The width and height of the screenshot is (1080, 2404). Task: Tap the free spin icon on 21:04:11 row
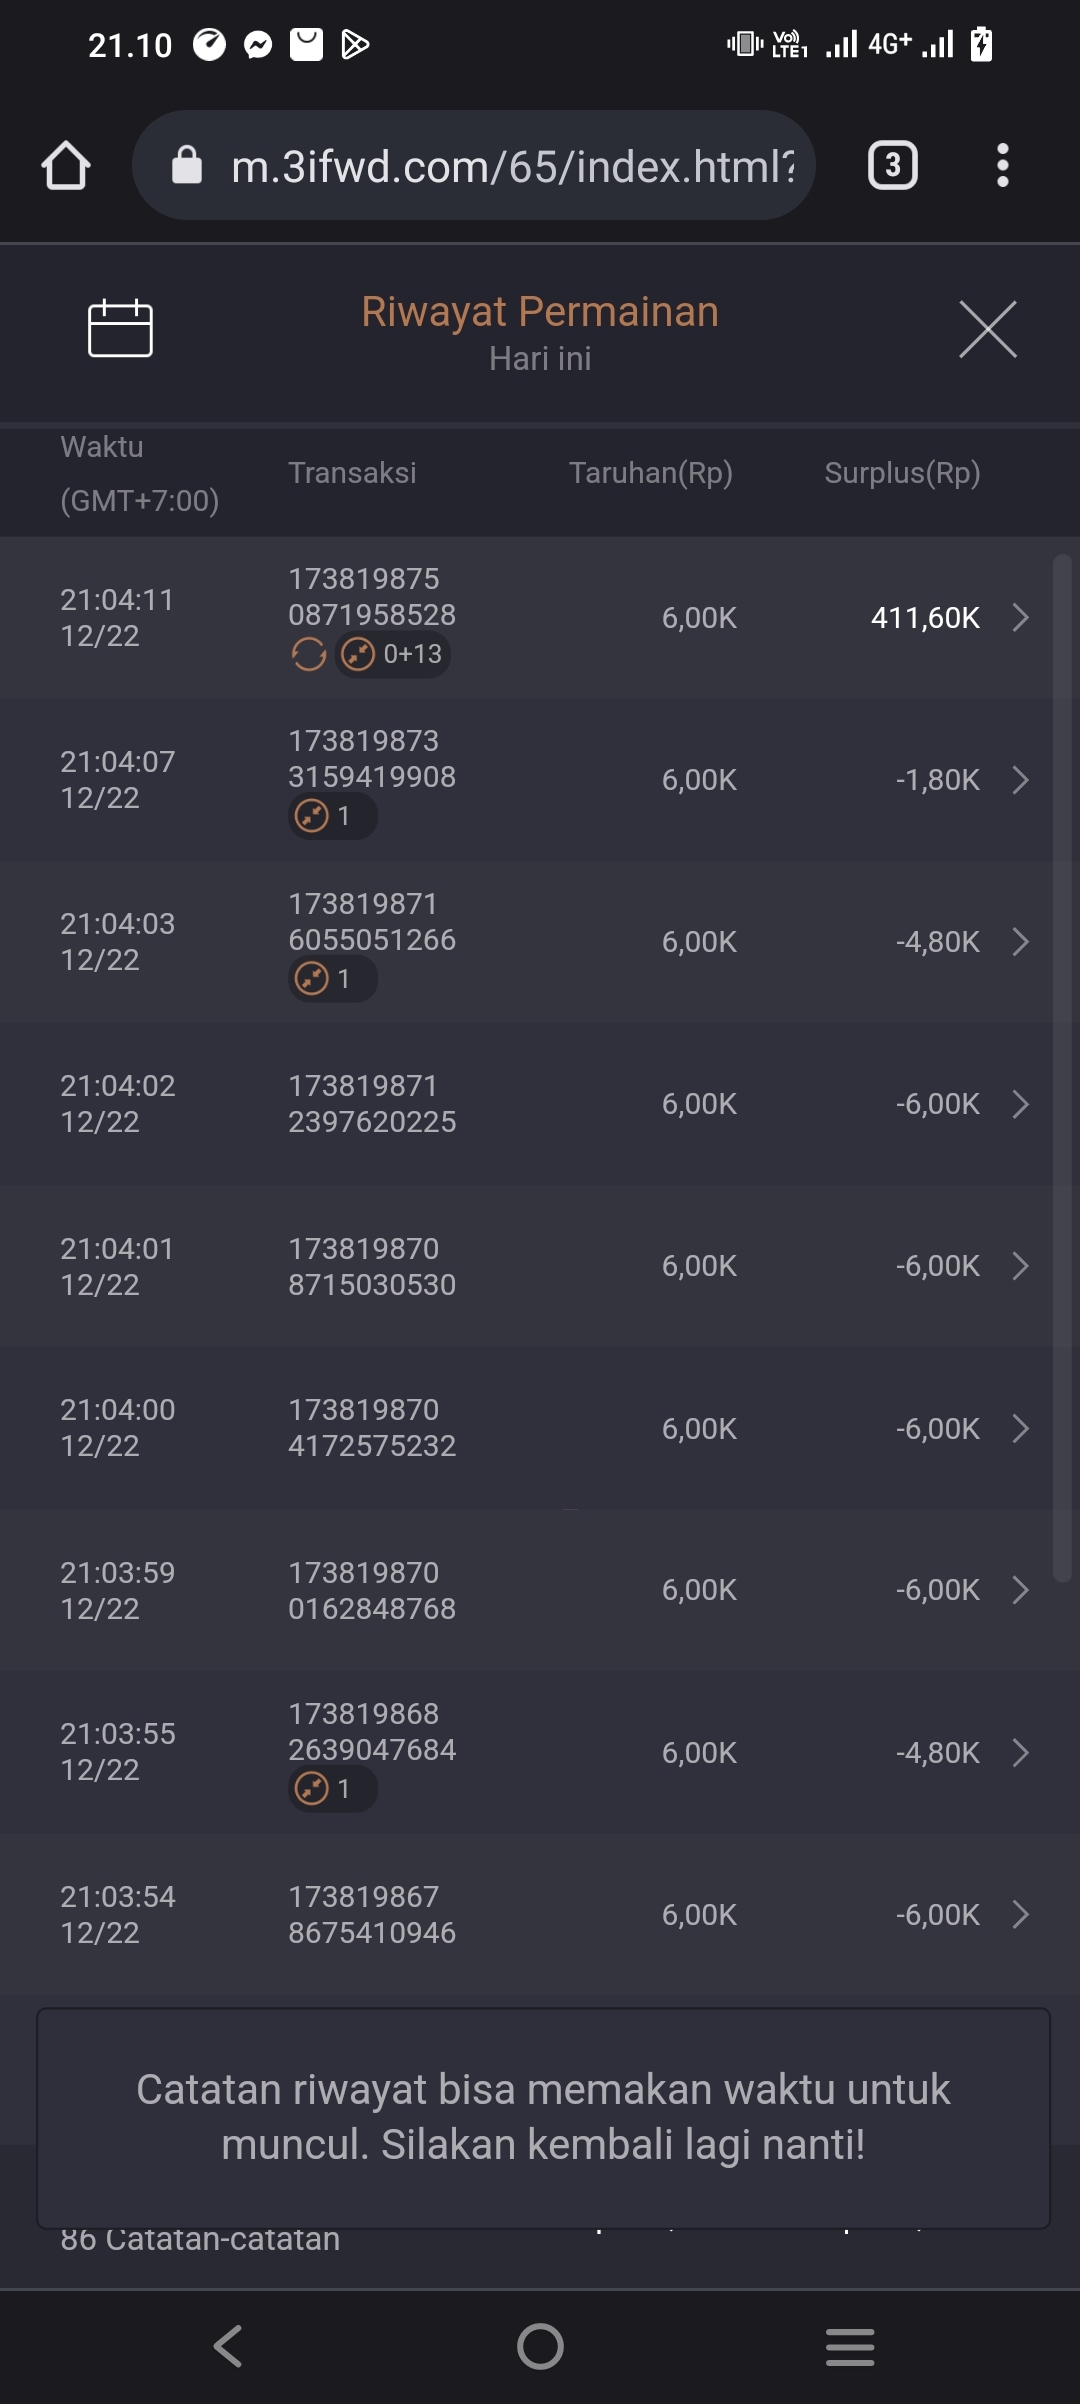[309, 655]
